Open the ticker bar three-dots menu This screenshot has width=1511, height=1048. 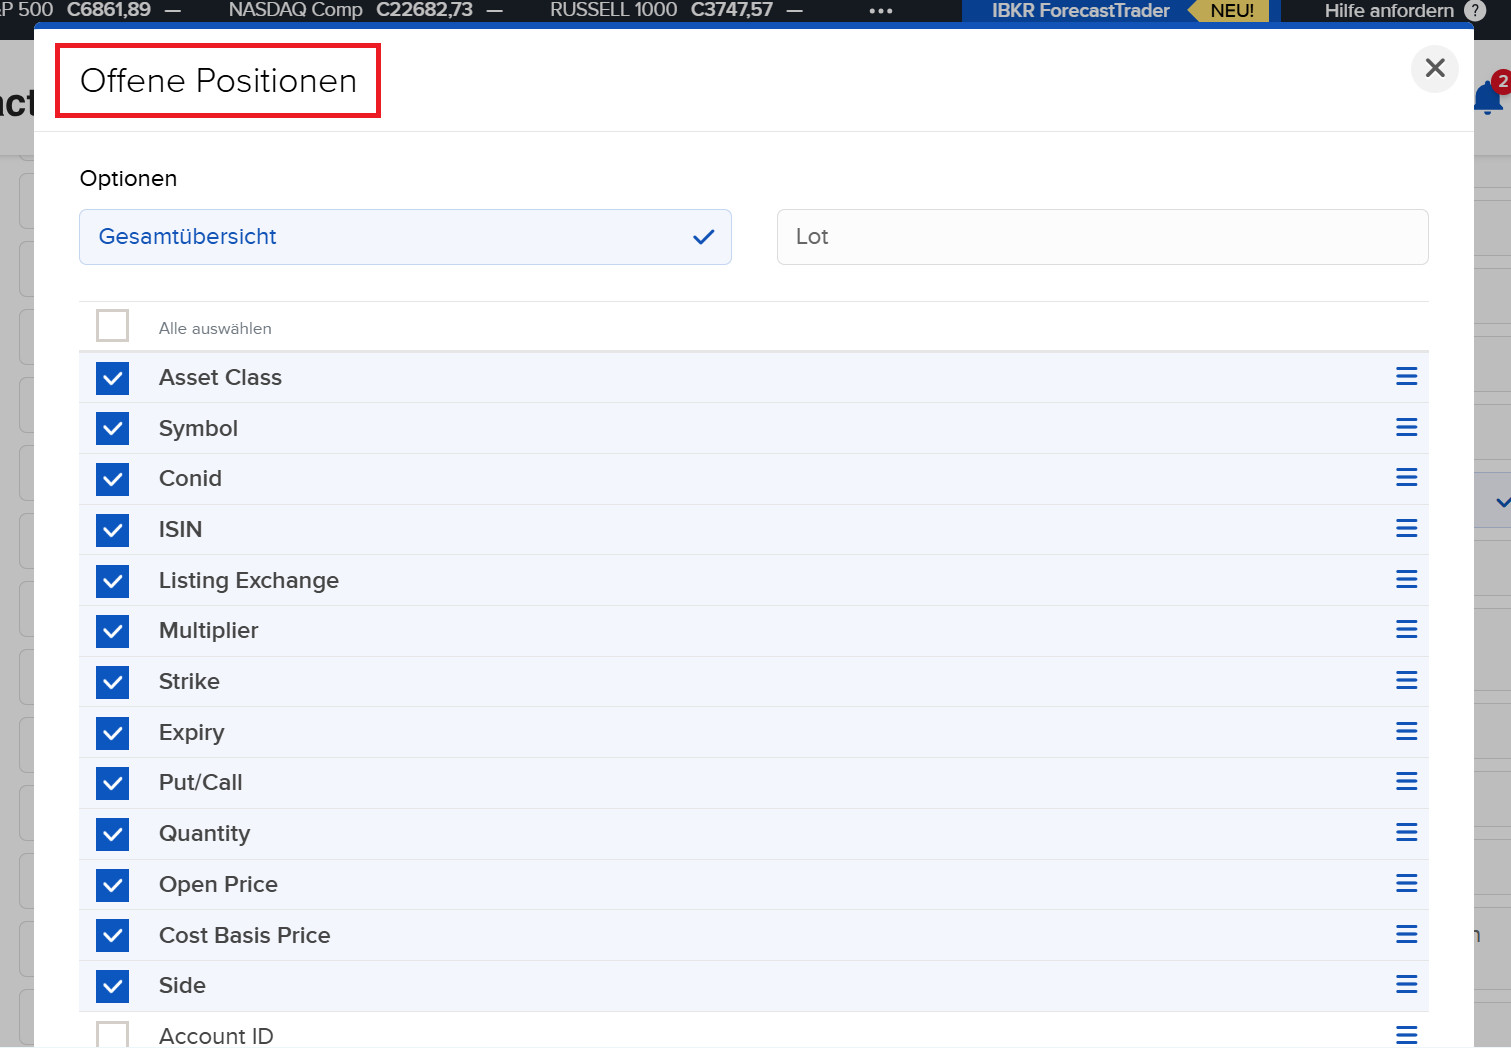880,11
